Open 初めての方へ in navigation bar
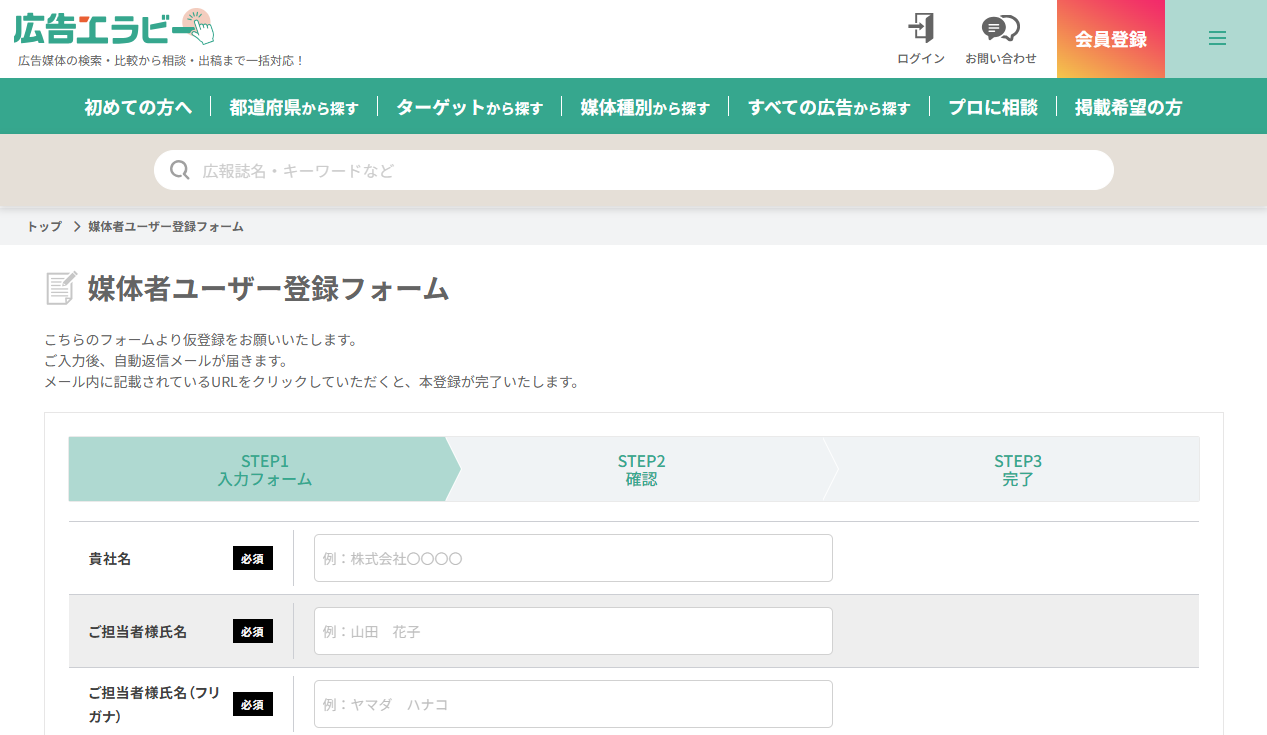This screenshot has height=735, width=1267. 138,107
